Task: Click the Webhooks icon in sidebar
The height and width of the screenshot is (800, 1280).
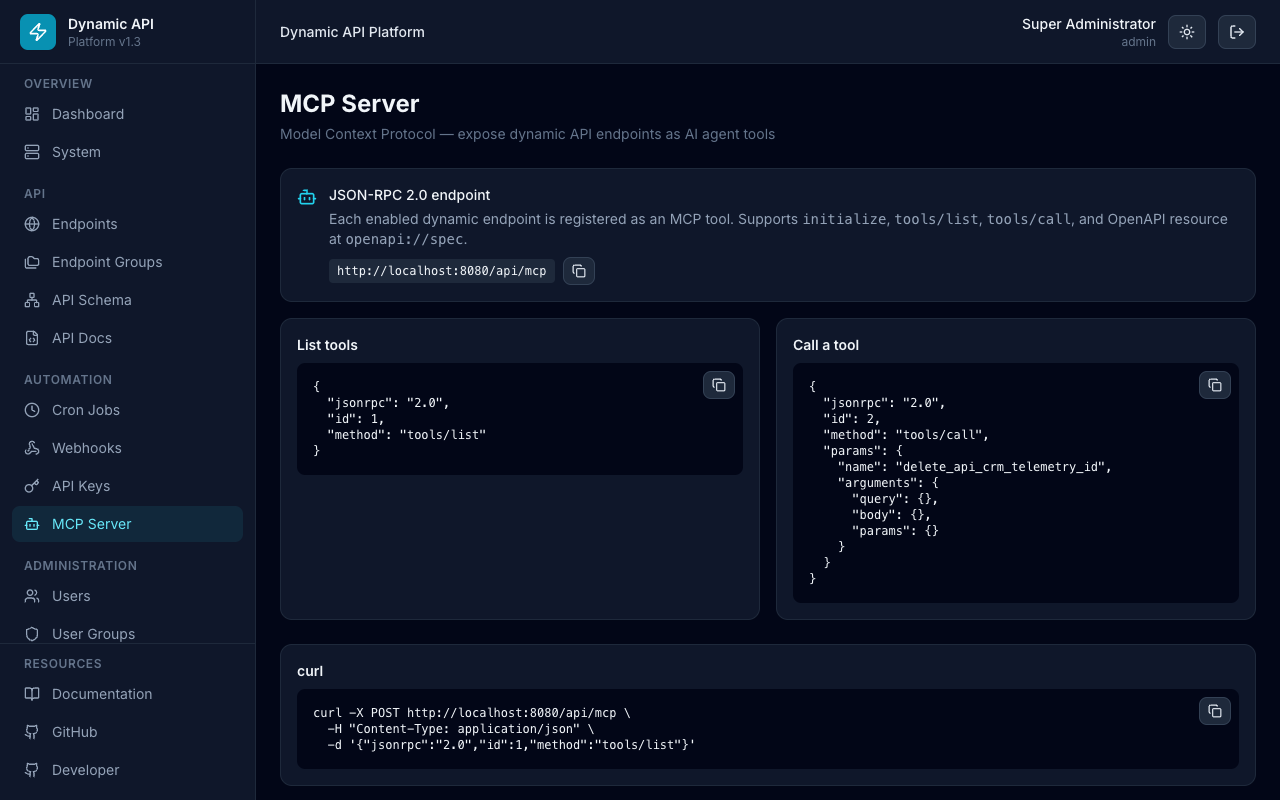Action: click(x=32, y=448)
